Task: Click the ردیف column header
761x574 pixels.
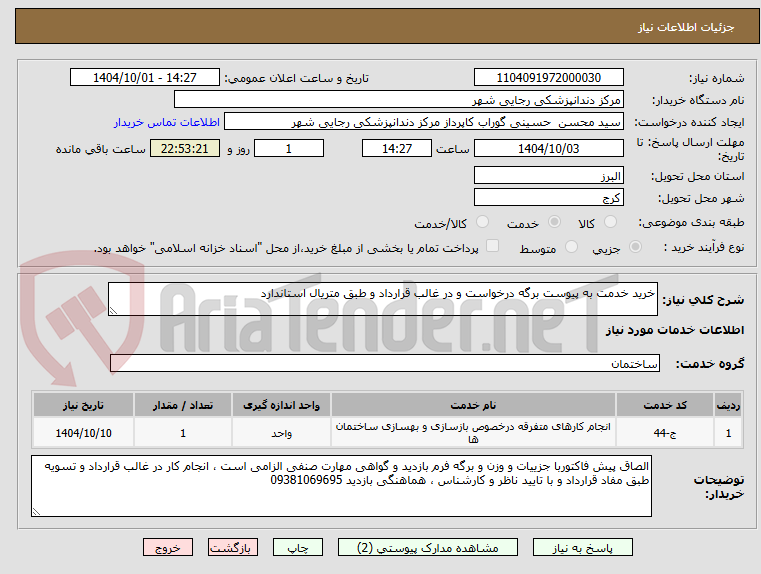Action: 728,405
